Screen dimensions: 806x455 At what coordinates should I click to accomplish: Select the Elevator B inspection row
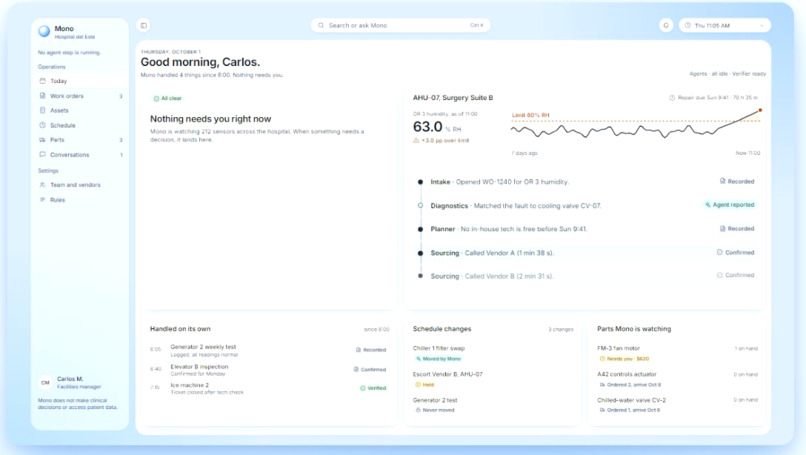[268, 370]
